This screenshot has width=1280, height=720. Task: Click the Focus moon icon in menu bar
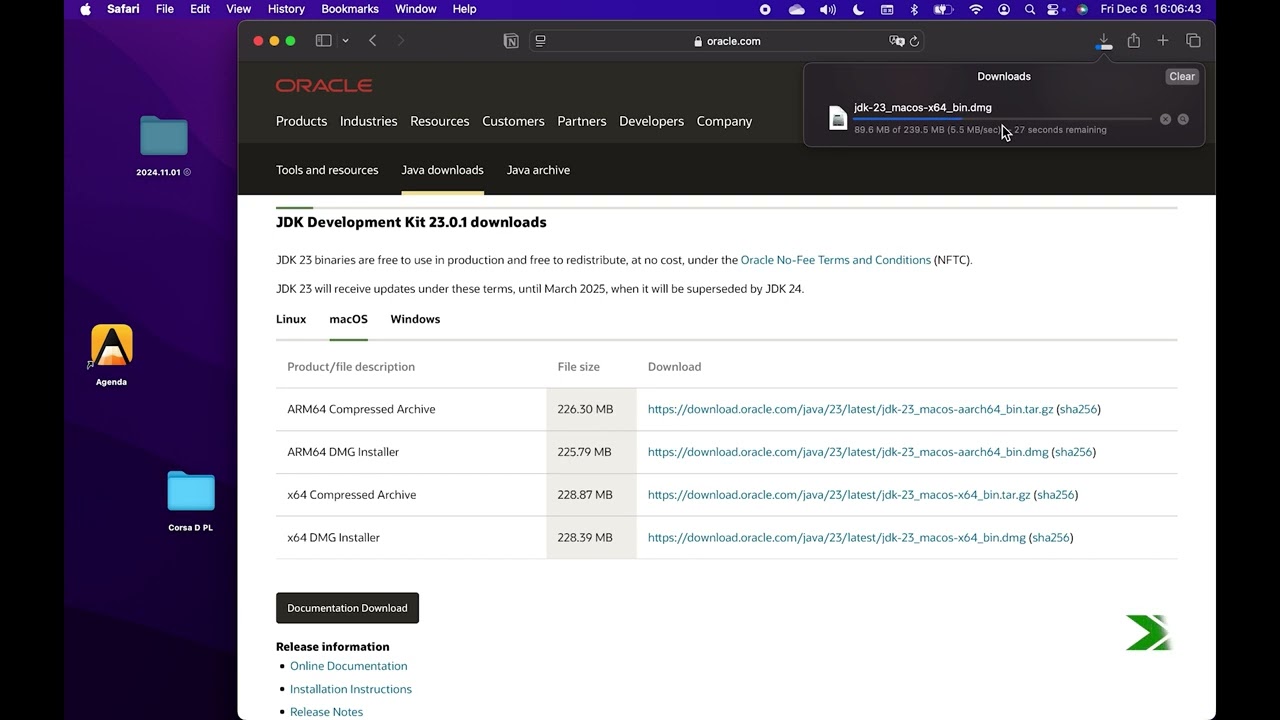pos(858,9)
